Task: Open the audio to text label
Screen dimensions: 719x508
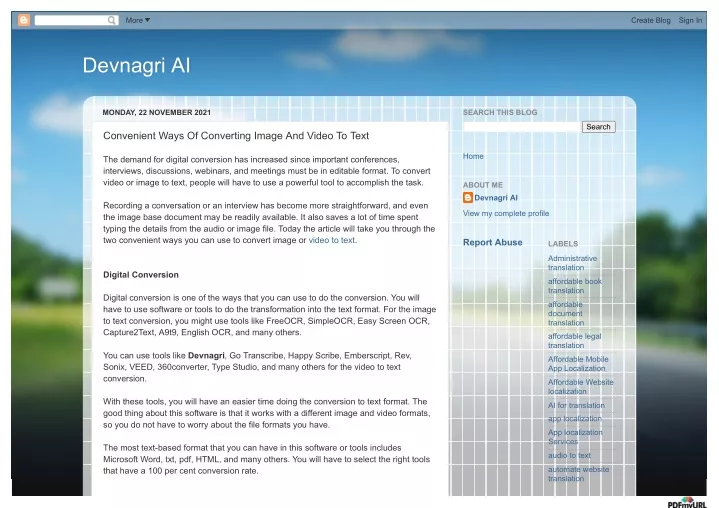Action: 569,455
